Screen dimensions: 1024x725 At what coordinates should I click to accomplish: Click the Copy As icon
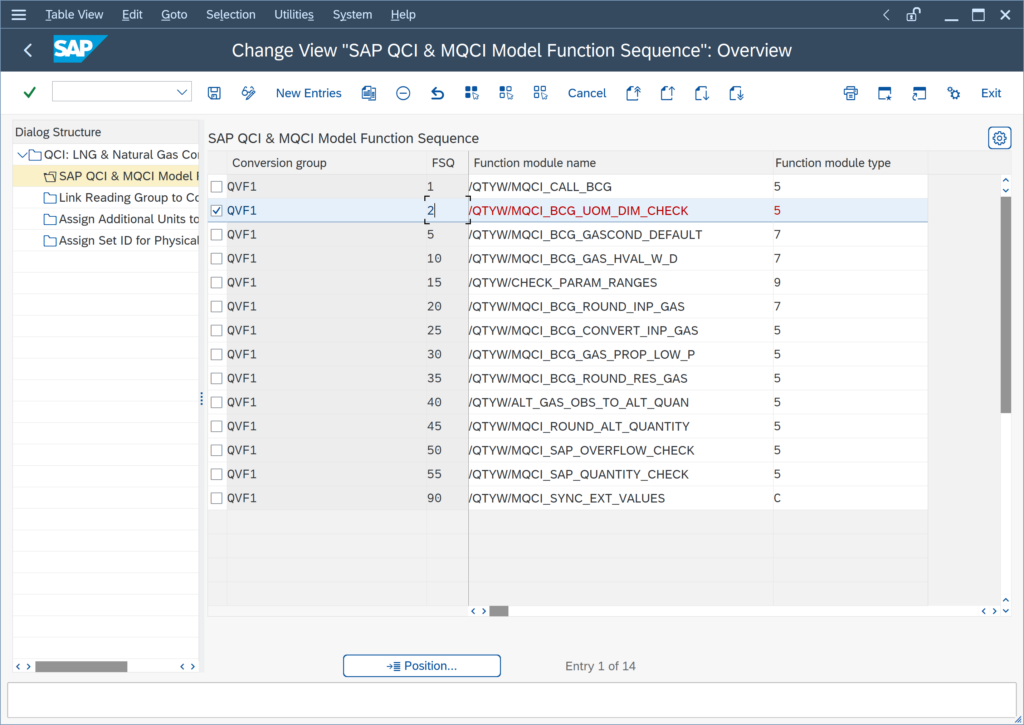[x=369, y=93]
